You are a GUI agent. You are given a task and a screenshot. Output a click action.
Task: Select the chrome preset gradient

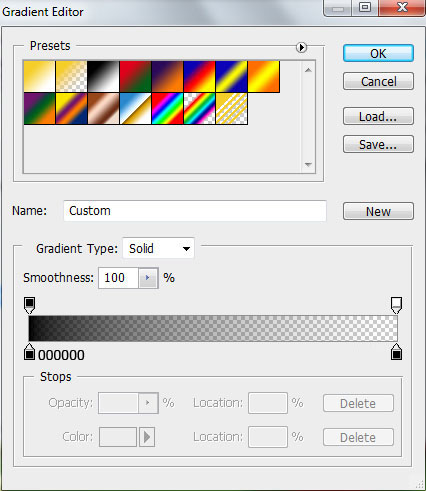(135, 109)
